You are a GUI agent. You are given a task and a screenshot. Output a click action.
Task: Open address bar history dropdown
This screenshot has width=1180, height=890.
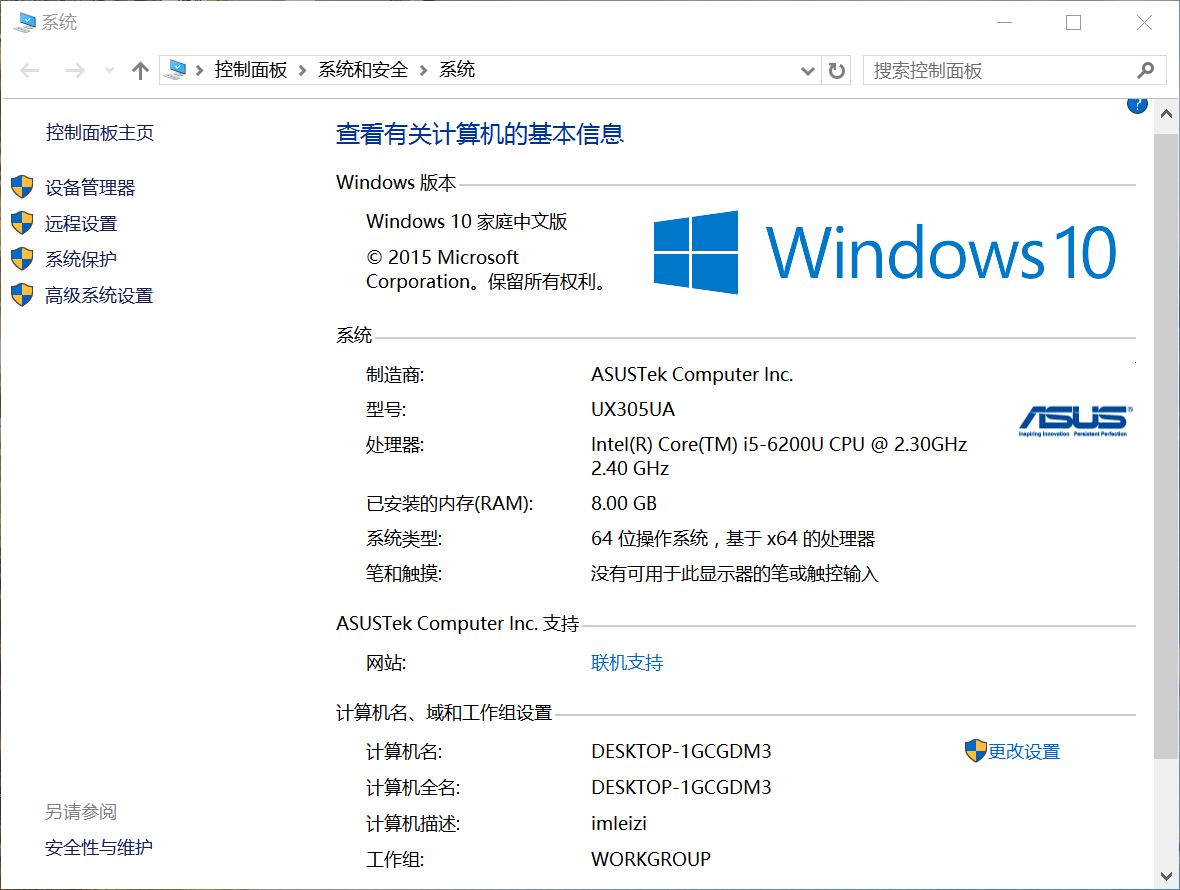coord(807,71)
